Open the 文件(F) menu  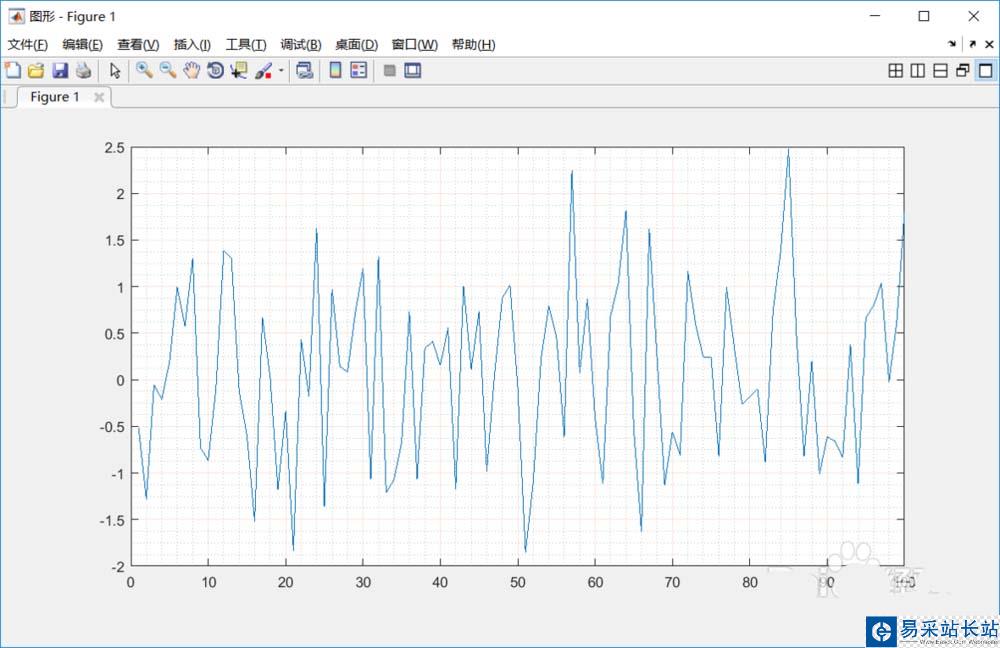pos(27,44)
